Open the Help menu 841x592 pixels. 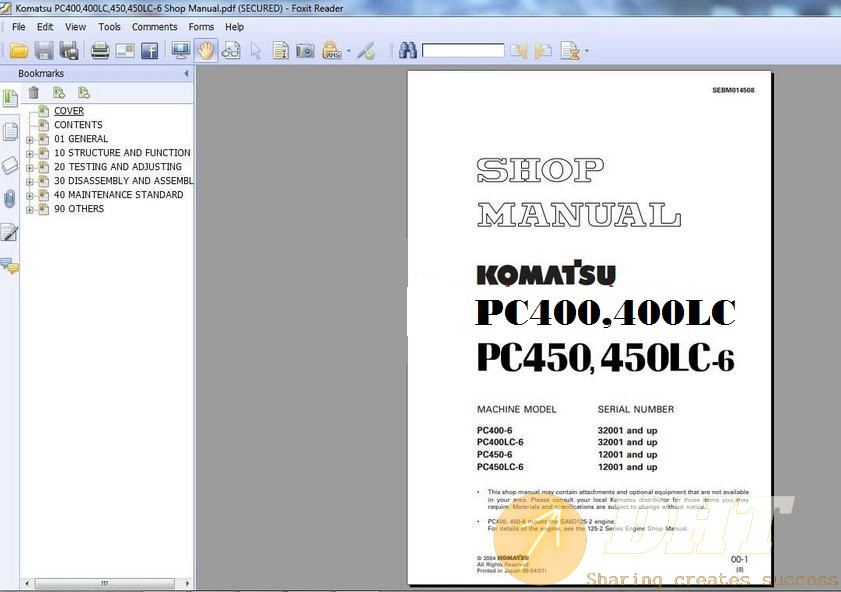pos(234,27)
